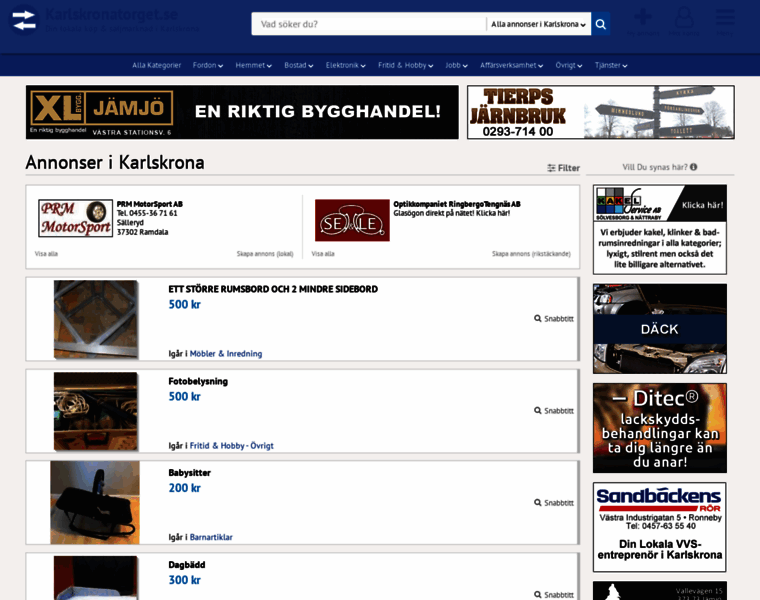Open the Sandbäckens Rör sidebar ad
Image resolution: width=760 pixels, height=600 pixels.
pyautogui.click(x=660, y=527)
